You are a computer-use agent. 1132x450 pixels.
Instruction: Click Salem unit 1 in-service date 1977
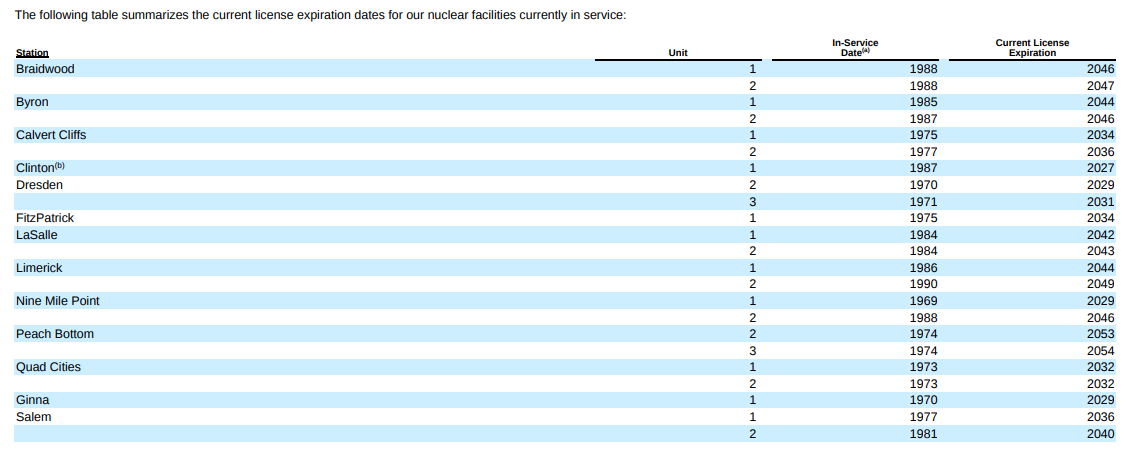[923, 417]
